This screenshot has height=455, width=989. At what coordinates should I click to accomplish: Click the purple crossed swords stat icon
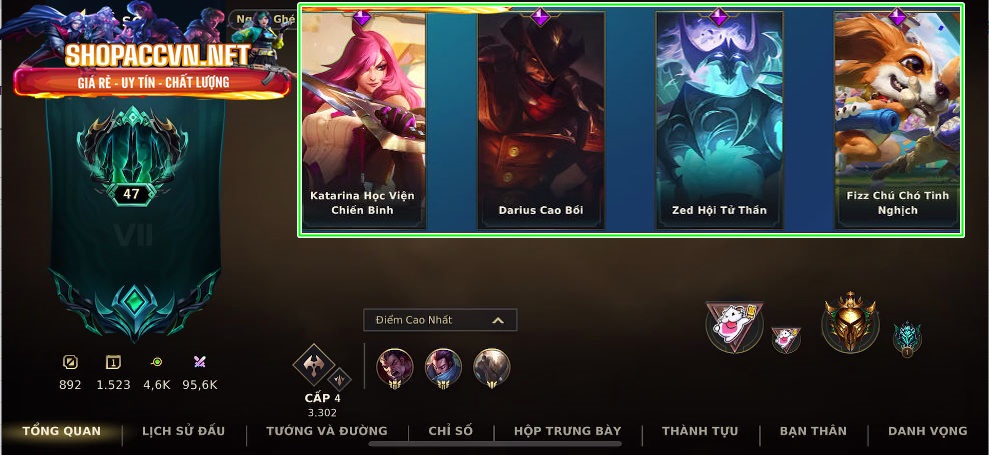(x=200, y=362)
